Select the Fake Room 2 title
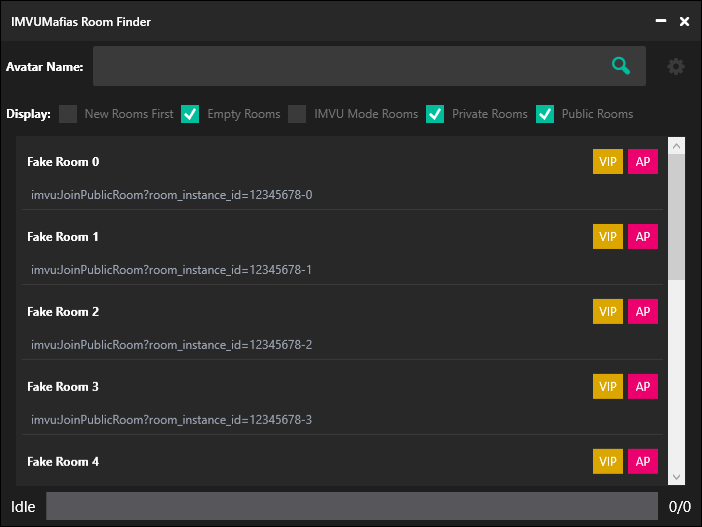The width and height of the screenshot is (702, 527). 63,311
